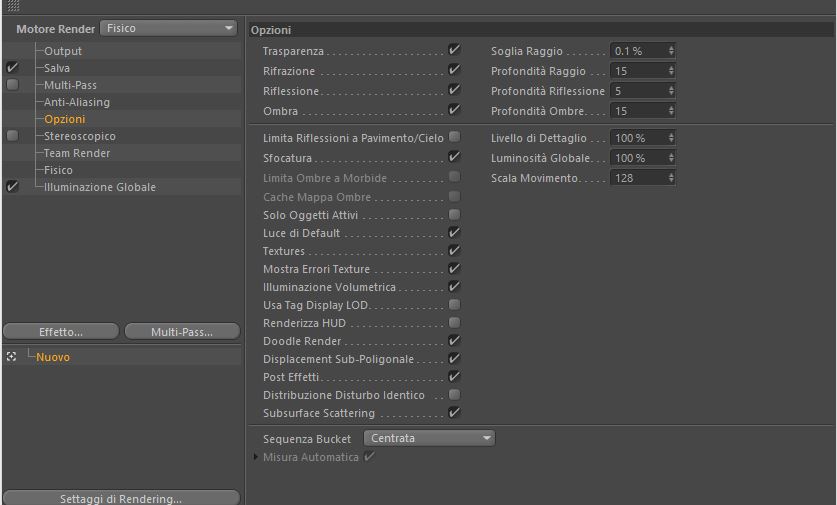Enable the Stereoscopico checkbox in the tree
837x505 pixels.
coord(12,136)
